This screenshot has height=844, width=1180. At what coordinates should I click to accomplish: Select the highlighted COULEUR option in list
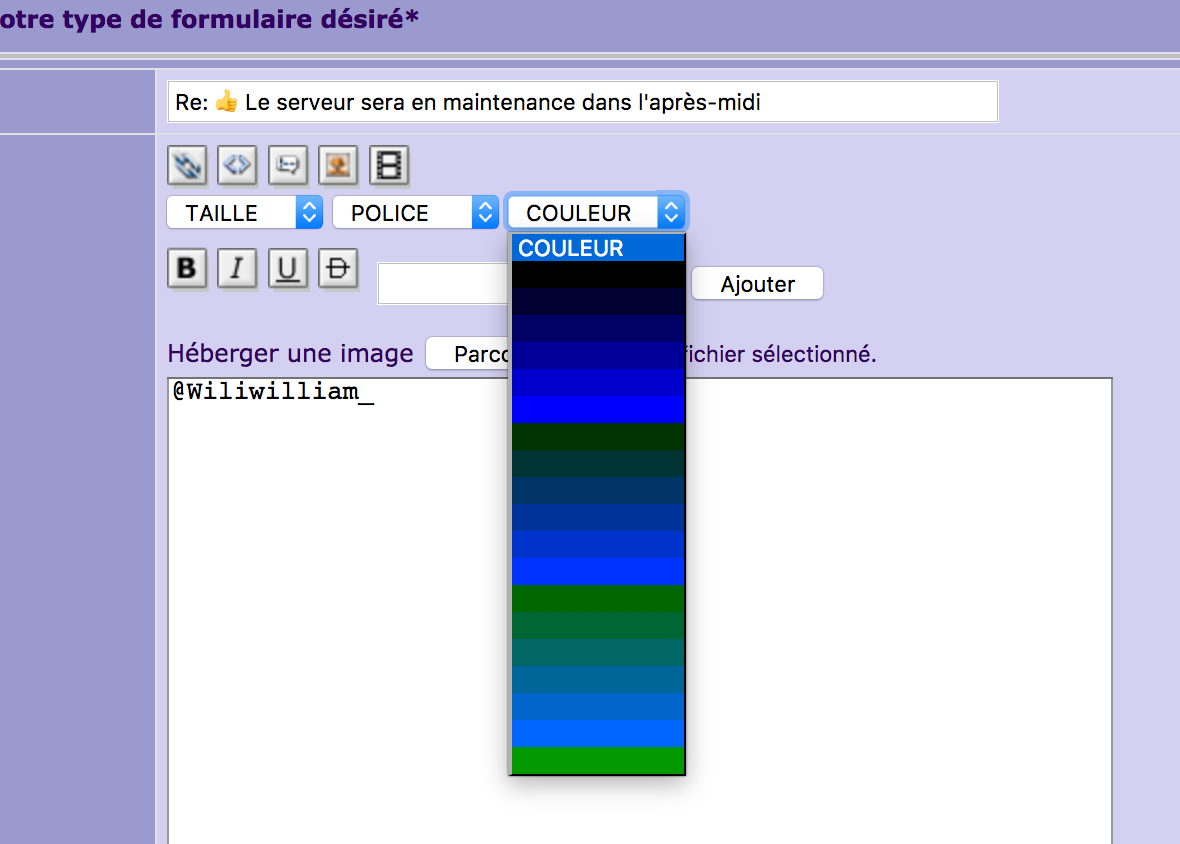(597, 248)
